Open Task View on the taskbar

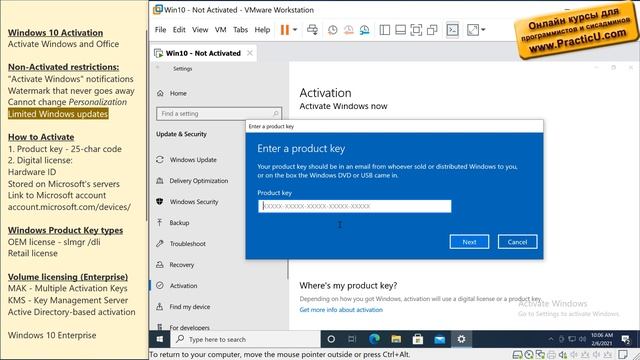[x=352, y=339]
